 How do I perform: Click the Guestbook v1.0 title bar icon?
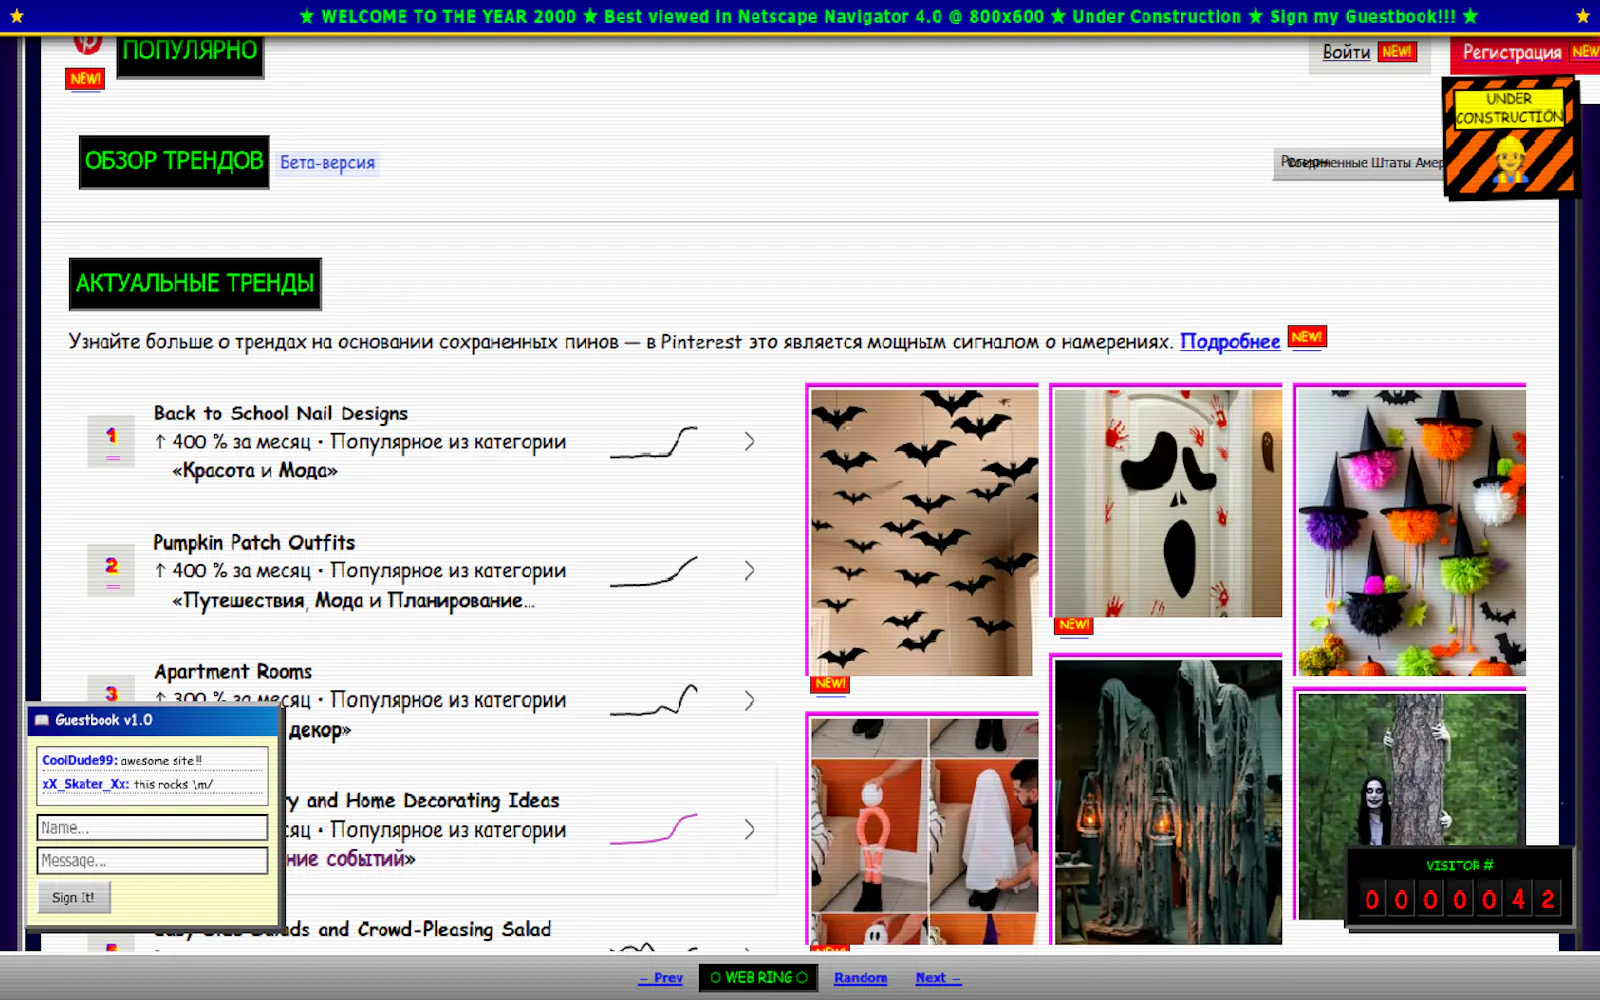coord(42,720)
